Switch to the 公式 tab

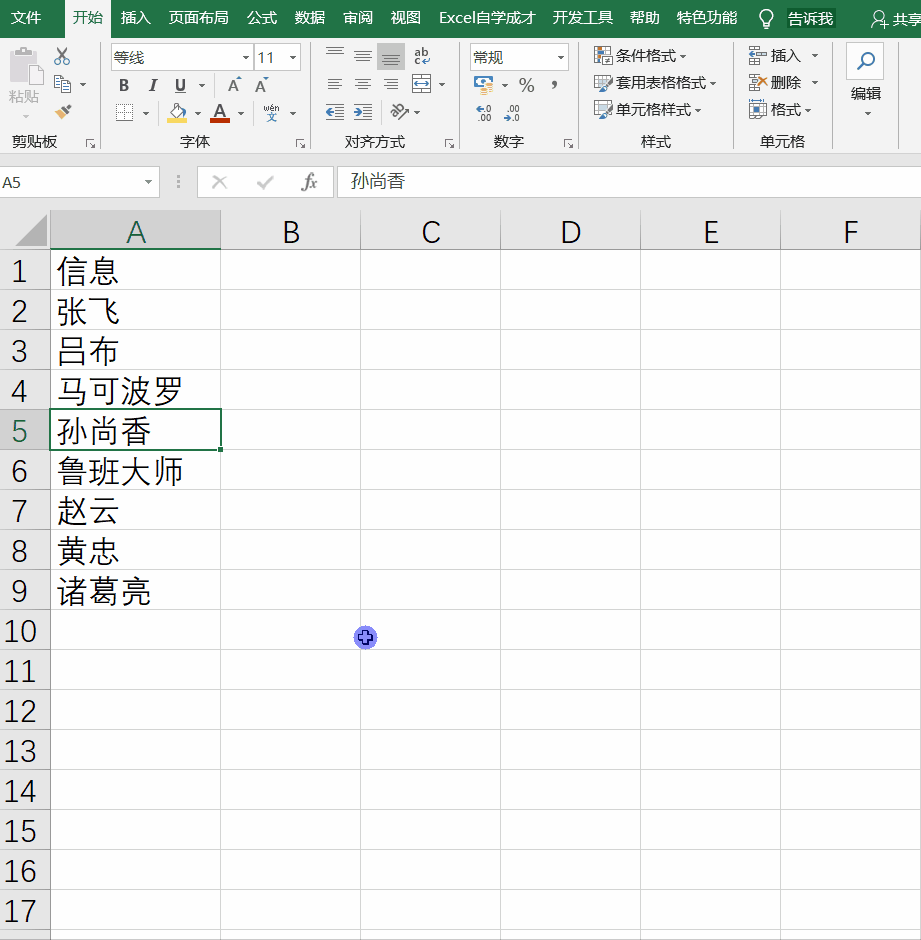point(262,18)
